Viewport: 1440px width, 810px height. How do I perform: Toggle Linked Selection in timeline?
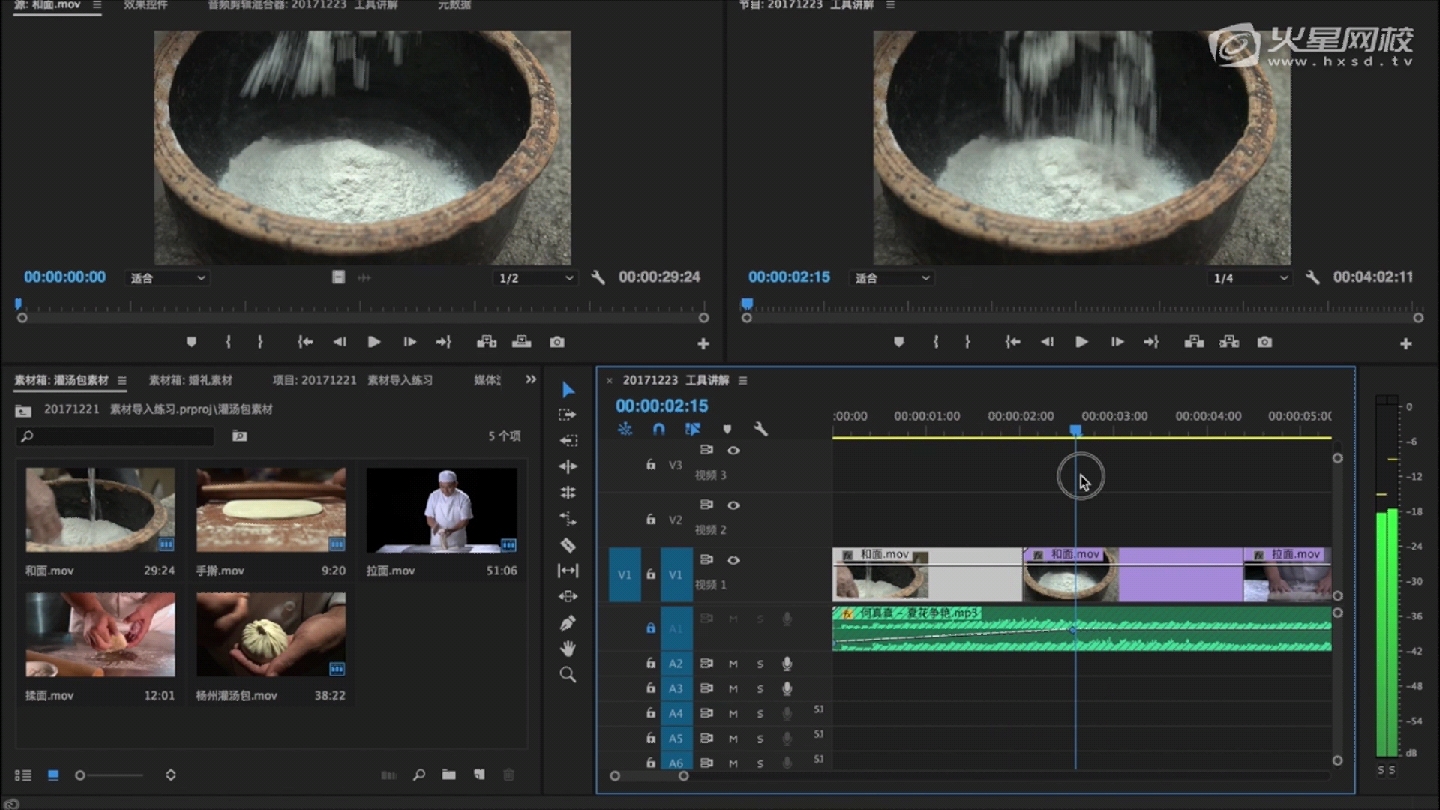(692, 429)
